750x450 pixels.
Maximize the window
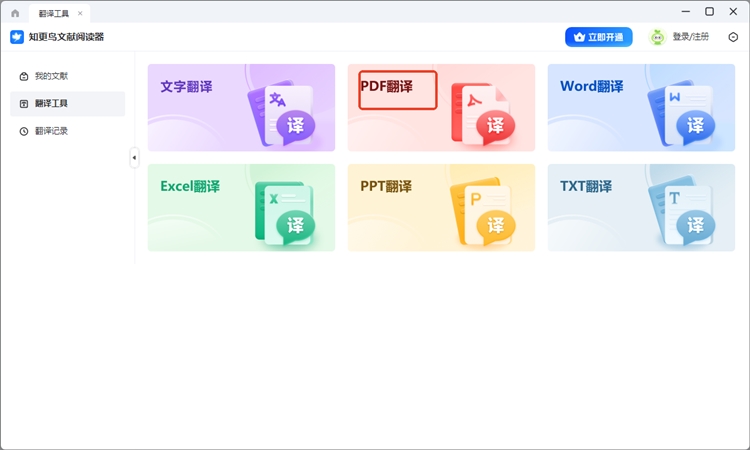710,11
